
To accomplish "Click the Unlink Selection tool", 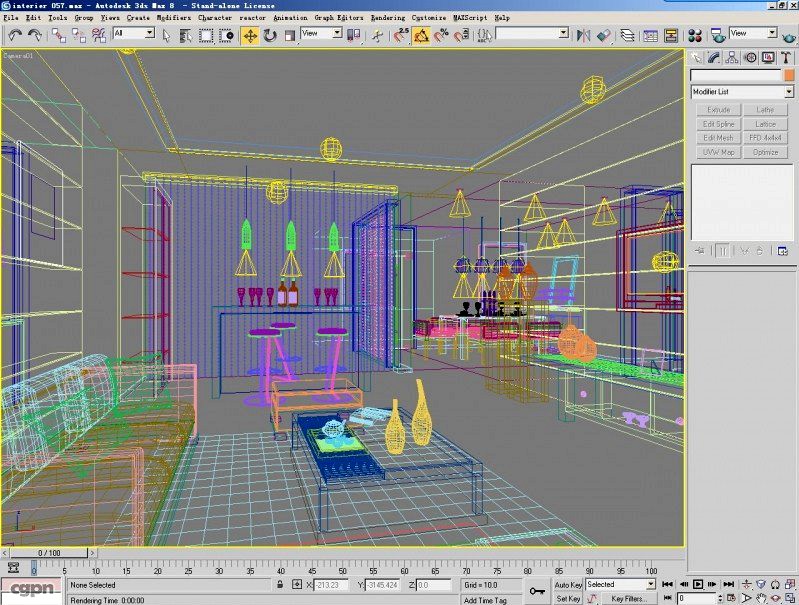I will [79, 36].
